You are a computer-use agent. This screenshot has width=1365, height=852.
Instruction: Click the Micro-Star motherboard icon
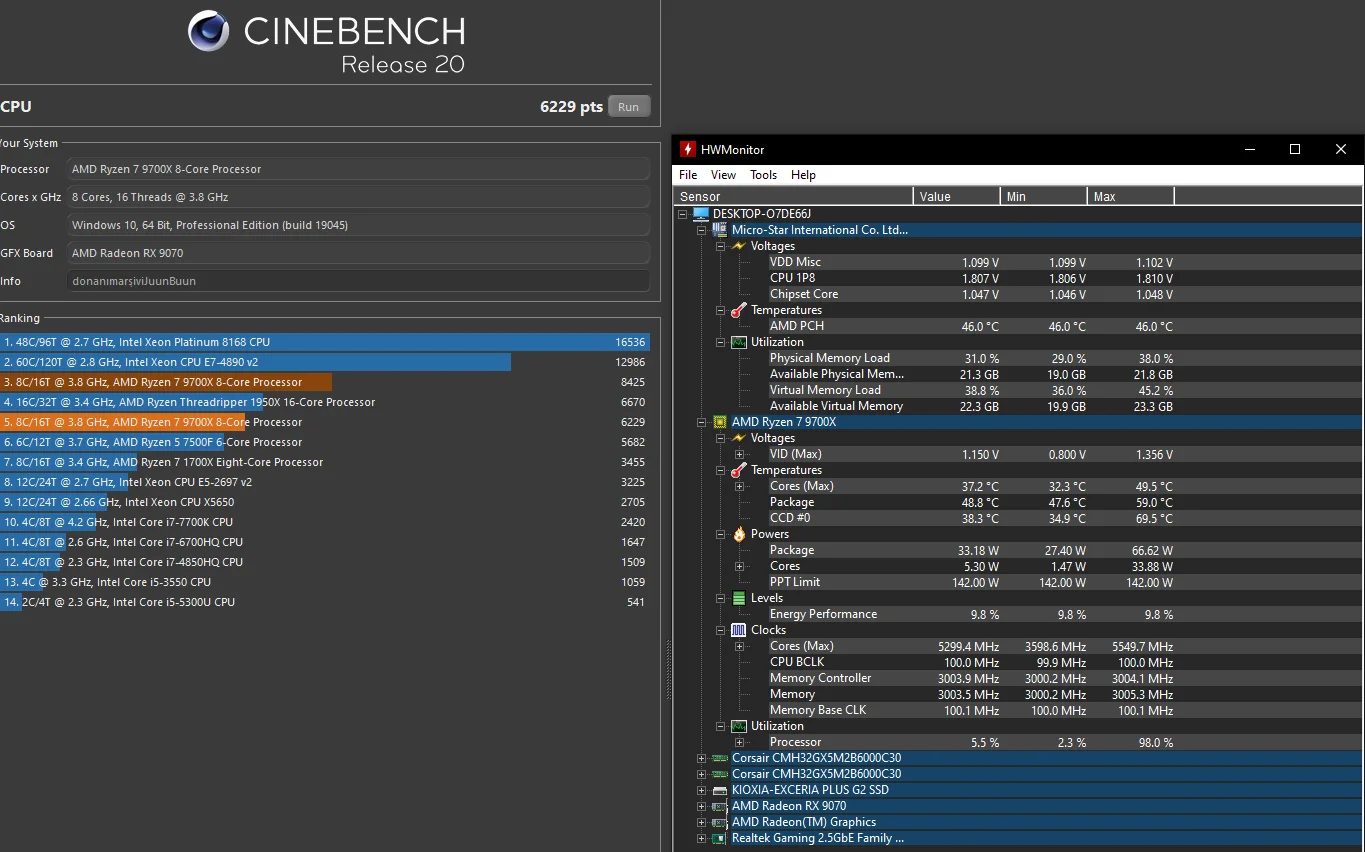coord(719,230)
